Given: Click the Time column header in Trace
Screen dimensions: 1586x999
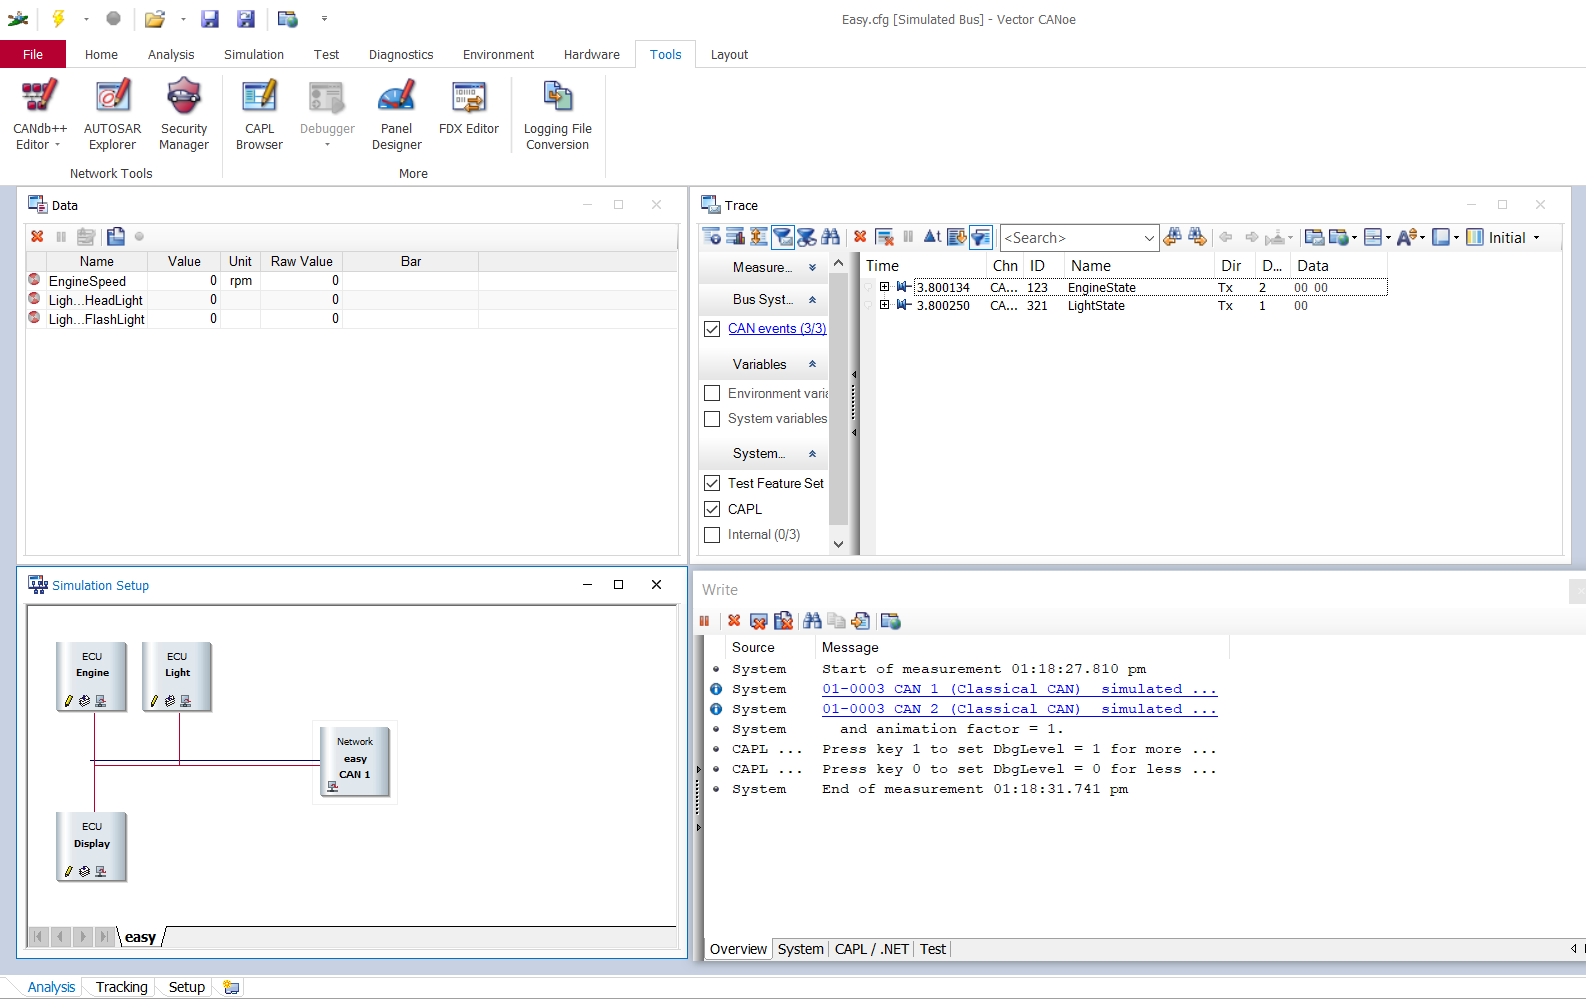Looking at the screenshot, I should tap(924, 266).
